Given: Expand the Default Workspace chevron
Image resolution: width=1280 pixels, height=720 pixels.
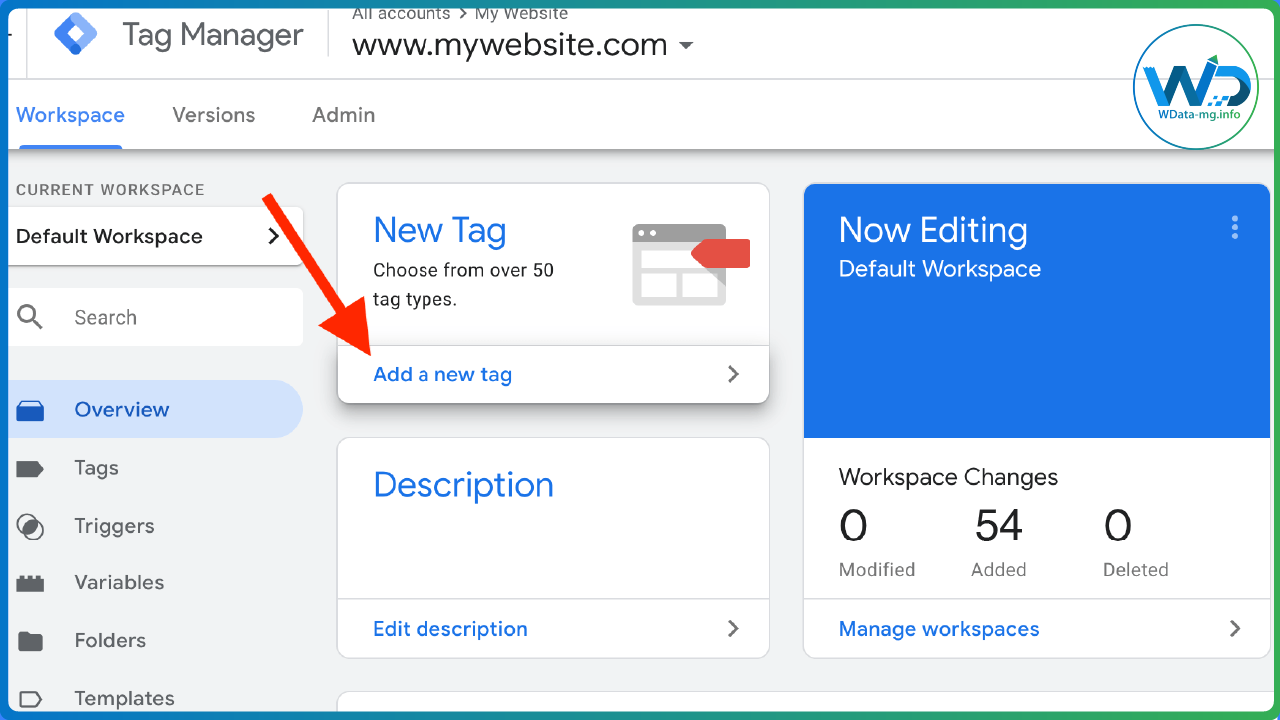Looking at the screenshot, I should pos(272,236).
